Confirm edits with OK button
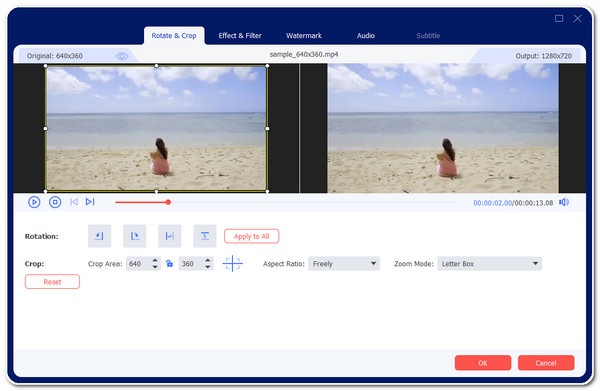The height and width of the screenshot is (391, 600). tap(483, 363)
